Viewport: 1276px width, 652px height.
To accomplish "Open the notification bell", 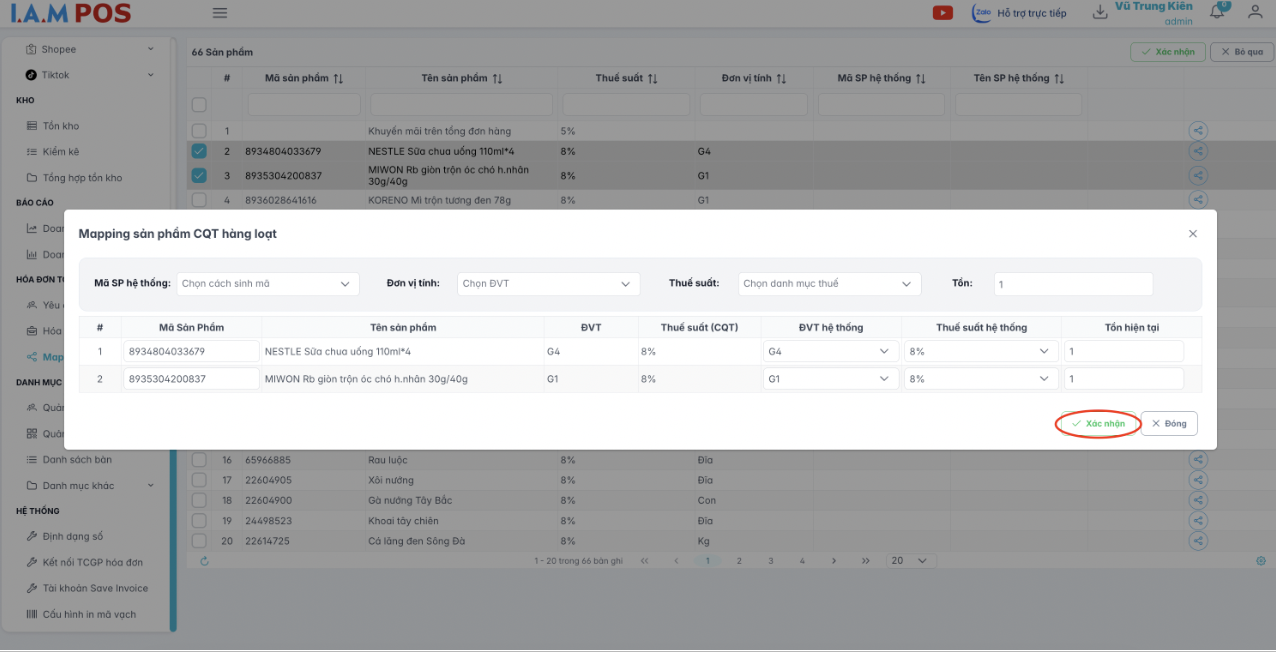I will [1217, 12].
